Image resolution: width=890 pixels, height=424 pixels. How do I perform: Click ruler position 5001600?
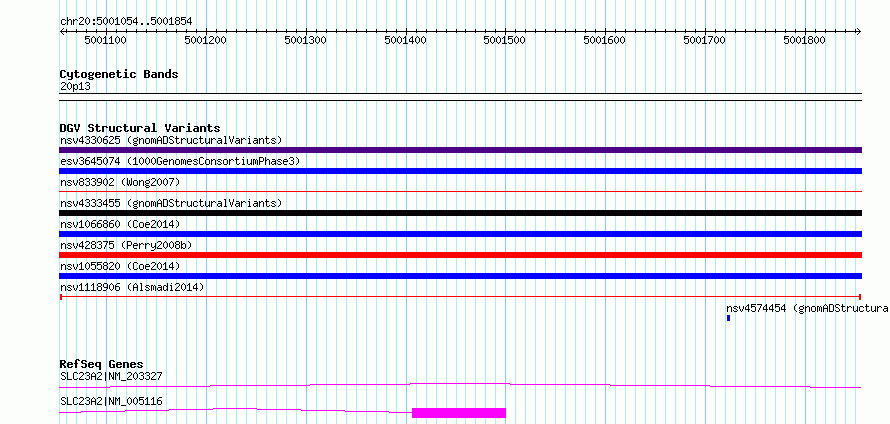pos(605,40)
